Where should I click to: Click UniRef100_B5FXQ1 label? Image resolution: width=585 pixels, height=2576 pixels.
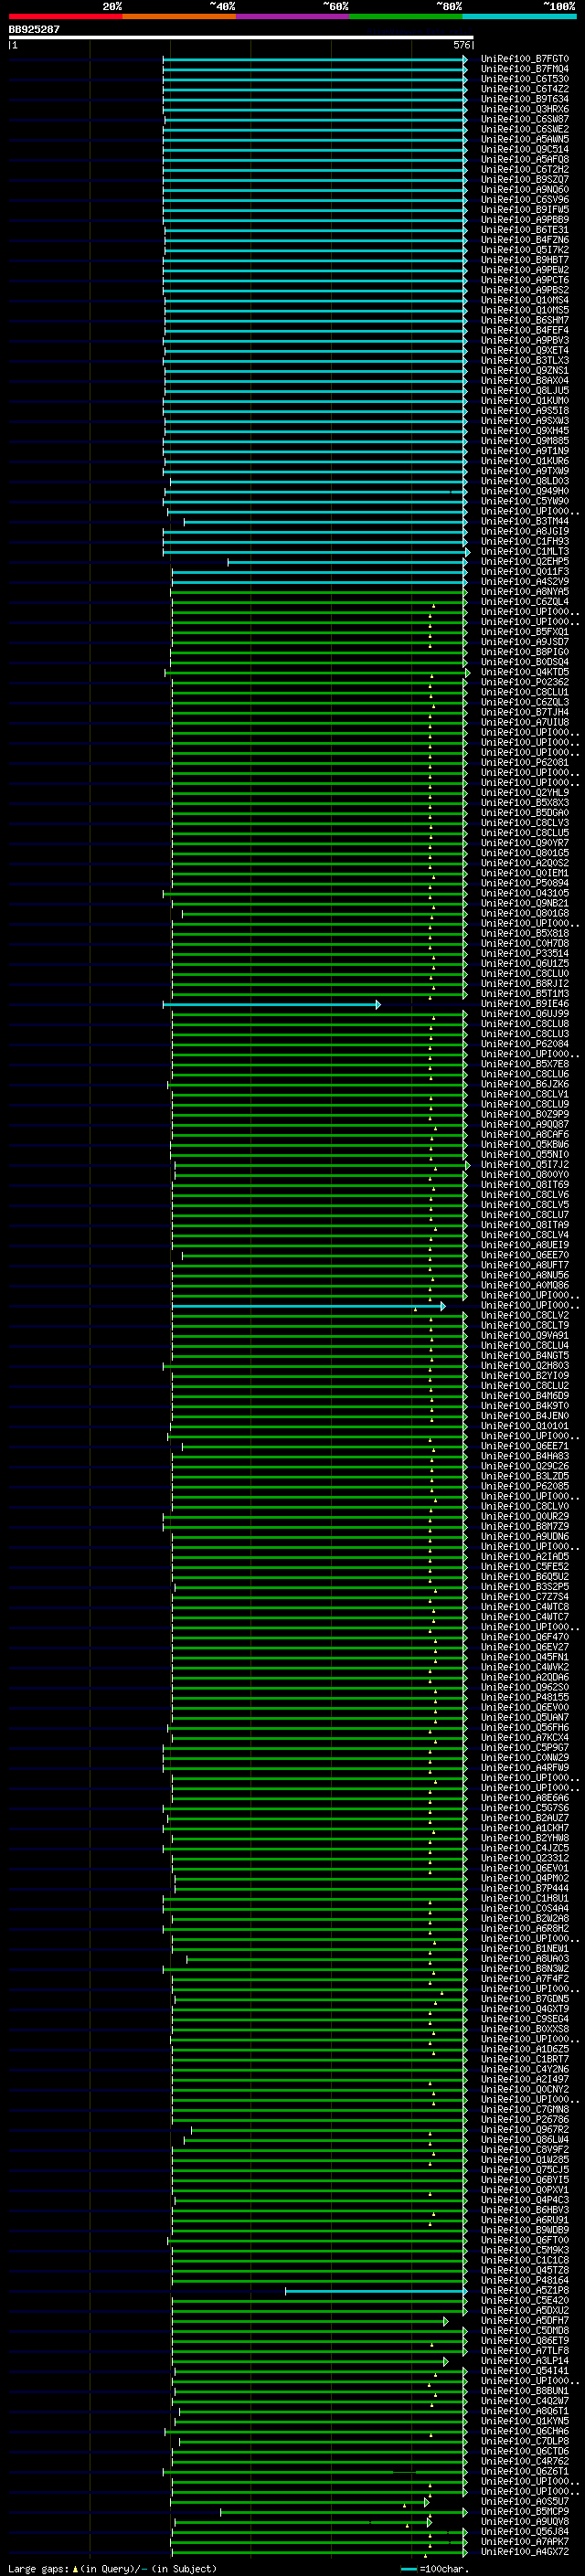[525, 632]
